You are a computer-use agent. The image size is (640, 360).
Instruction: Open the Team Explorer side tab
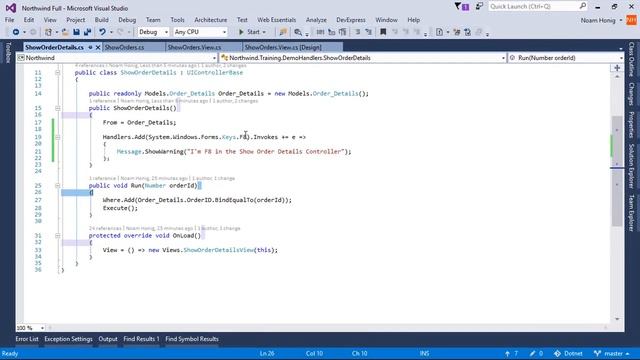(631, 212)
